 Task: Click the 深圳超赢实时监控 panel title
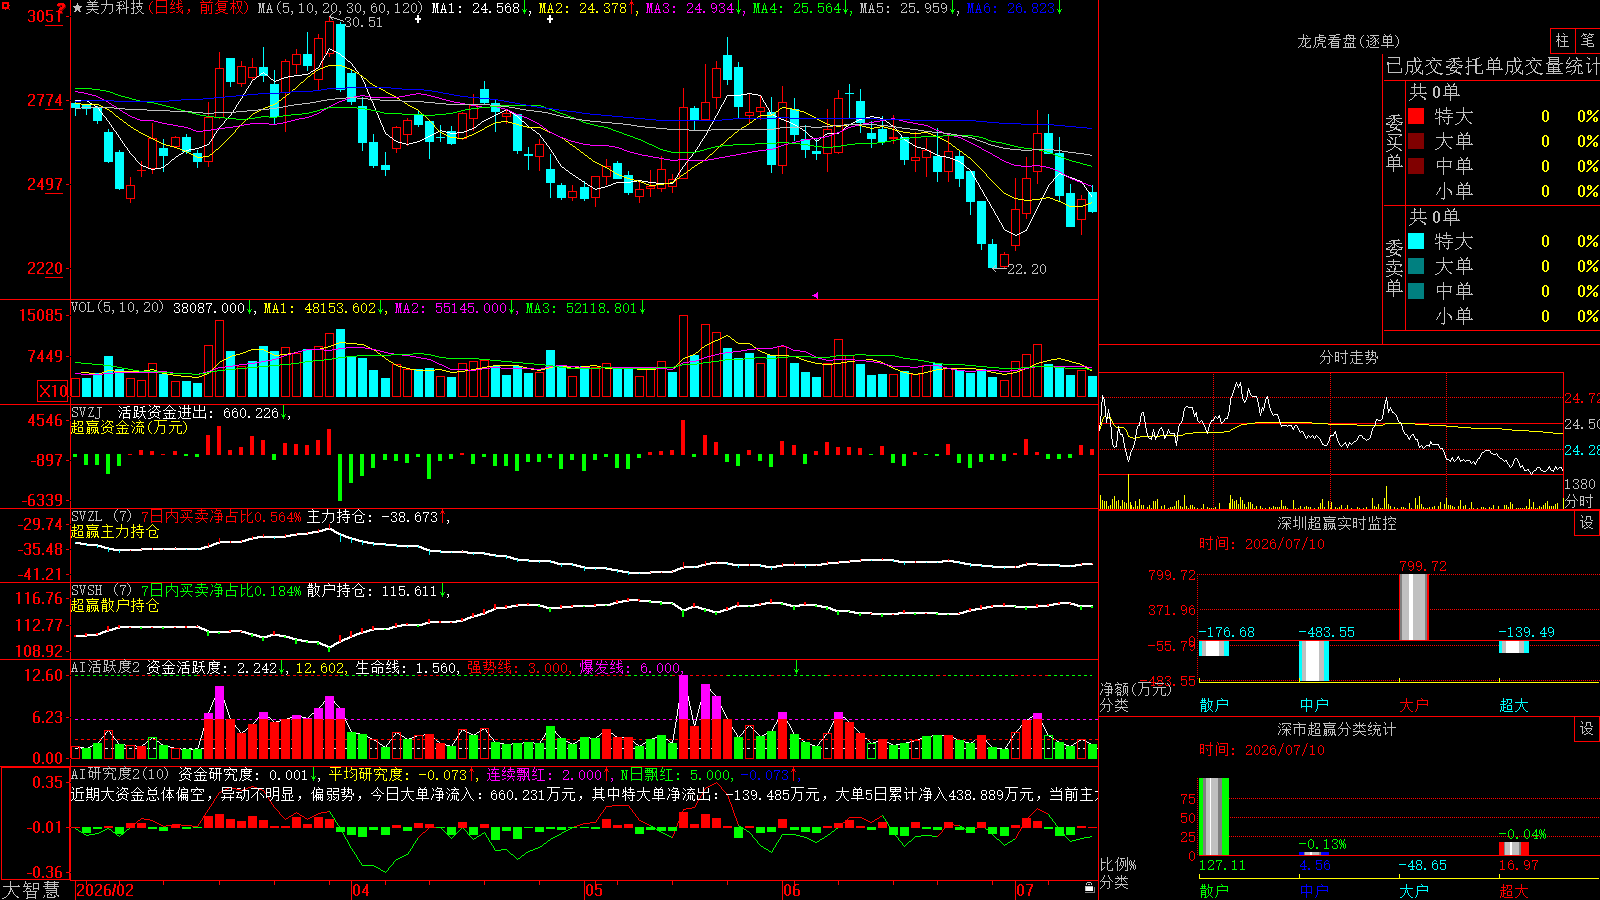tap(1337, 523)
